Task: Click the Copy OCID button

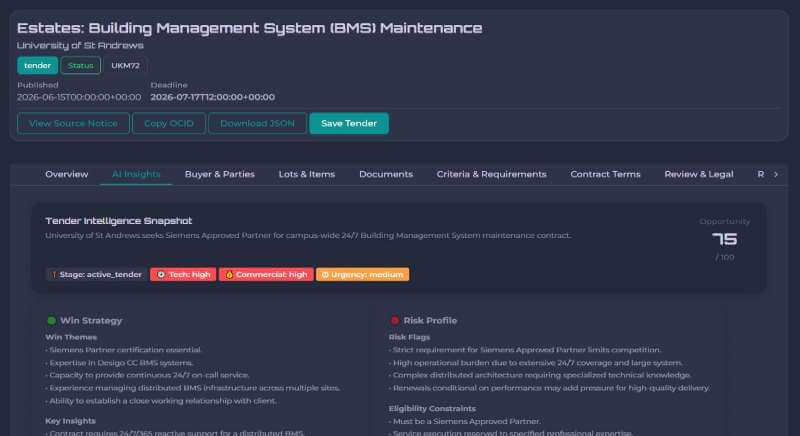Action: point(169,123)
